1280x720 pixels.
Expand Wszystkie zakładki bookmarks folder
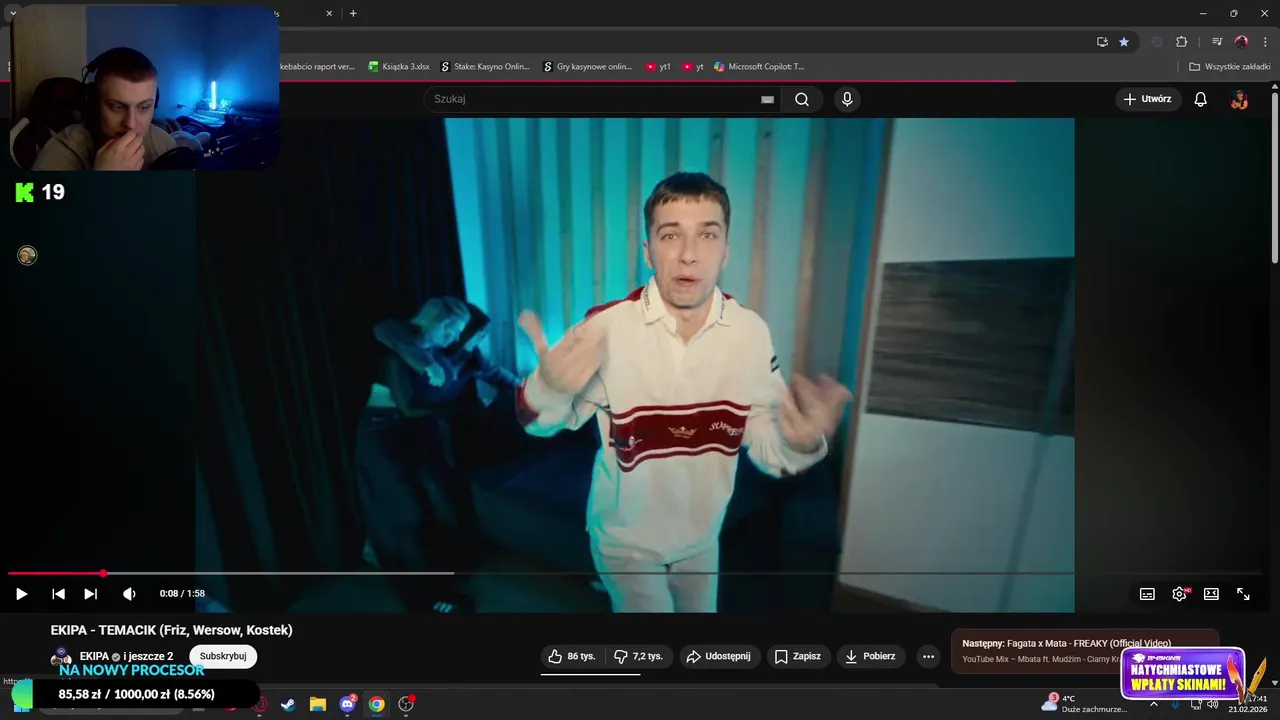[x=1229, y=67]
